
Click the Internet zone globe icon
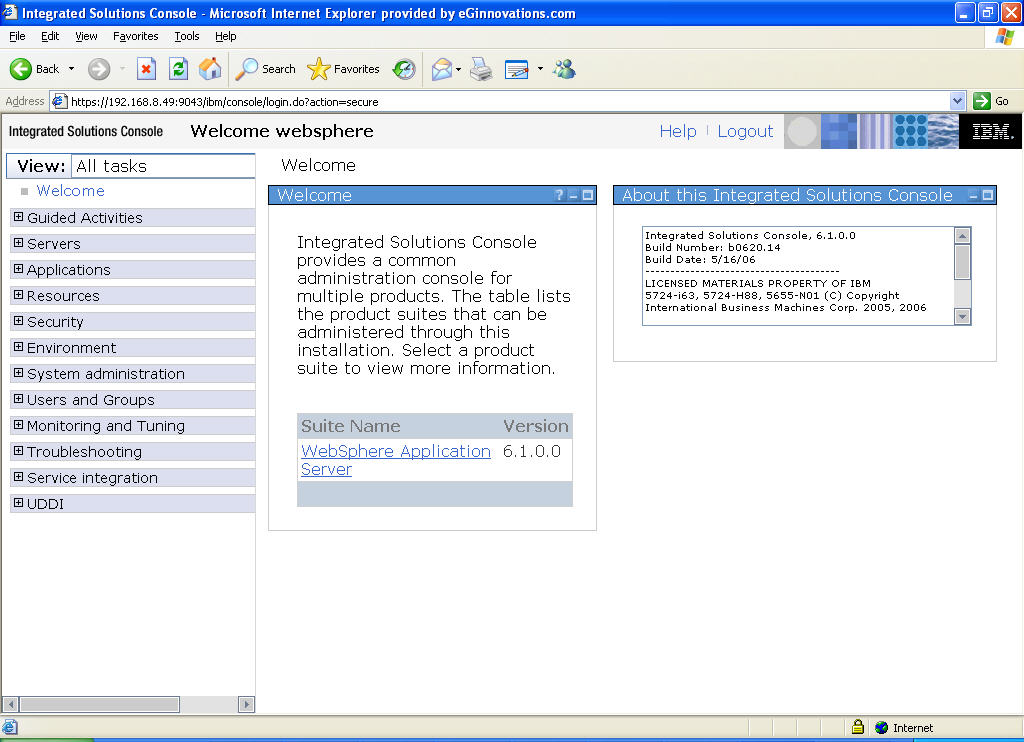coord(882,727)
